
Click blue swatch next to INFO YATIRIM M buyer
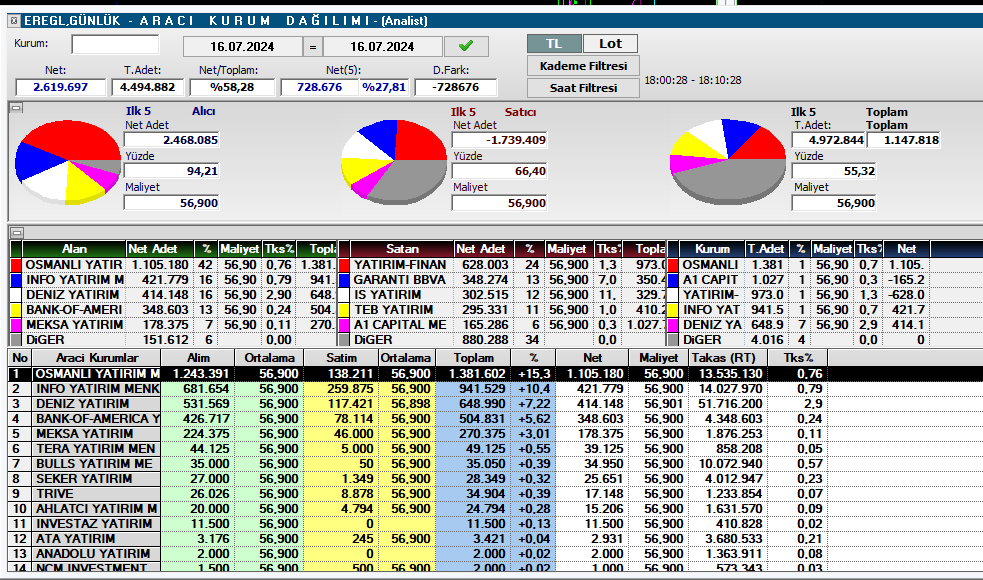click(x=16, y=280)
